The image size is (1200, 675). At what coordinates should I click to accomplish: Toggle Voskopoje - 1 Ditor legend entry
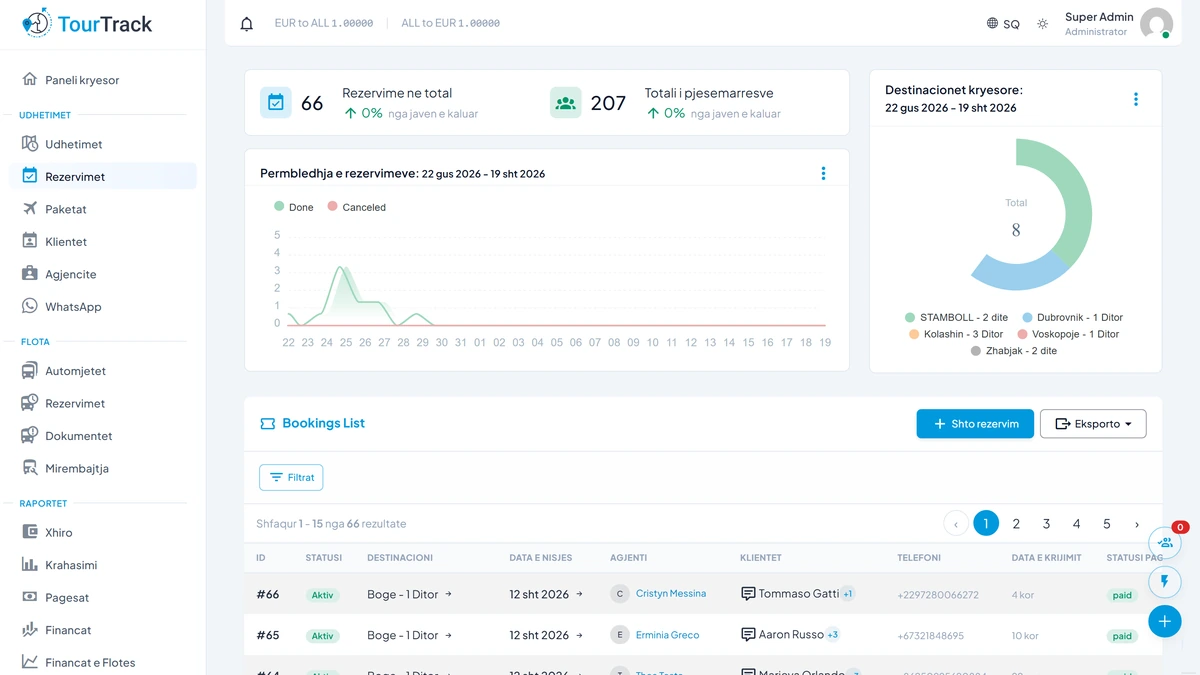pyautogui.click(x=1068, y=334)
